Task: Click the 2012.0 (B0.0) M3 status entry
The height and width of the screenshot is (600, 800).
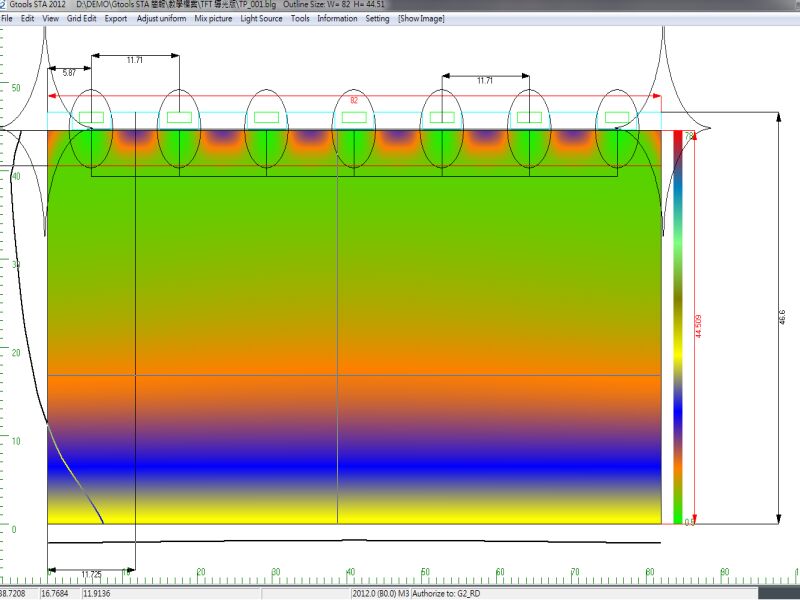Action: [380, 593]
